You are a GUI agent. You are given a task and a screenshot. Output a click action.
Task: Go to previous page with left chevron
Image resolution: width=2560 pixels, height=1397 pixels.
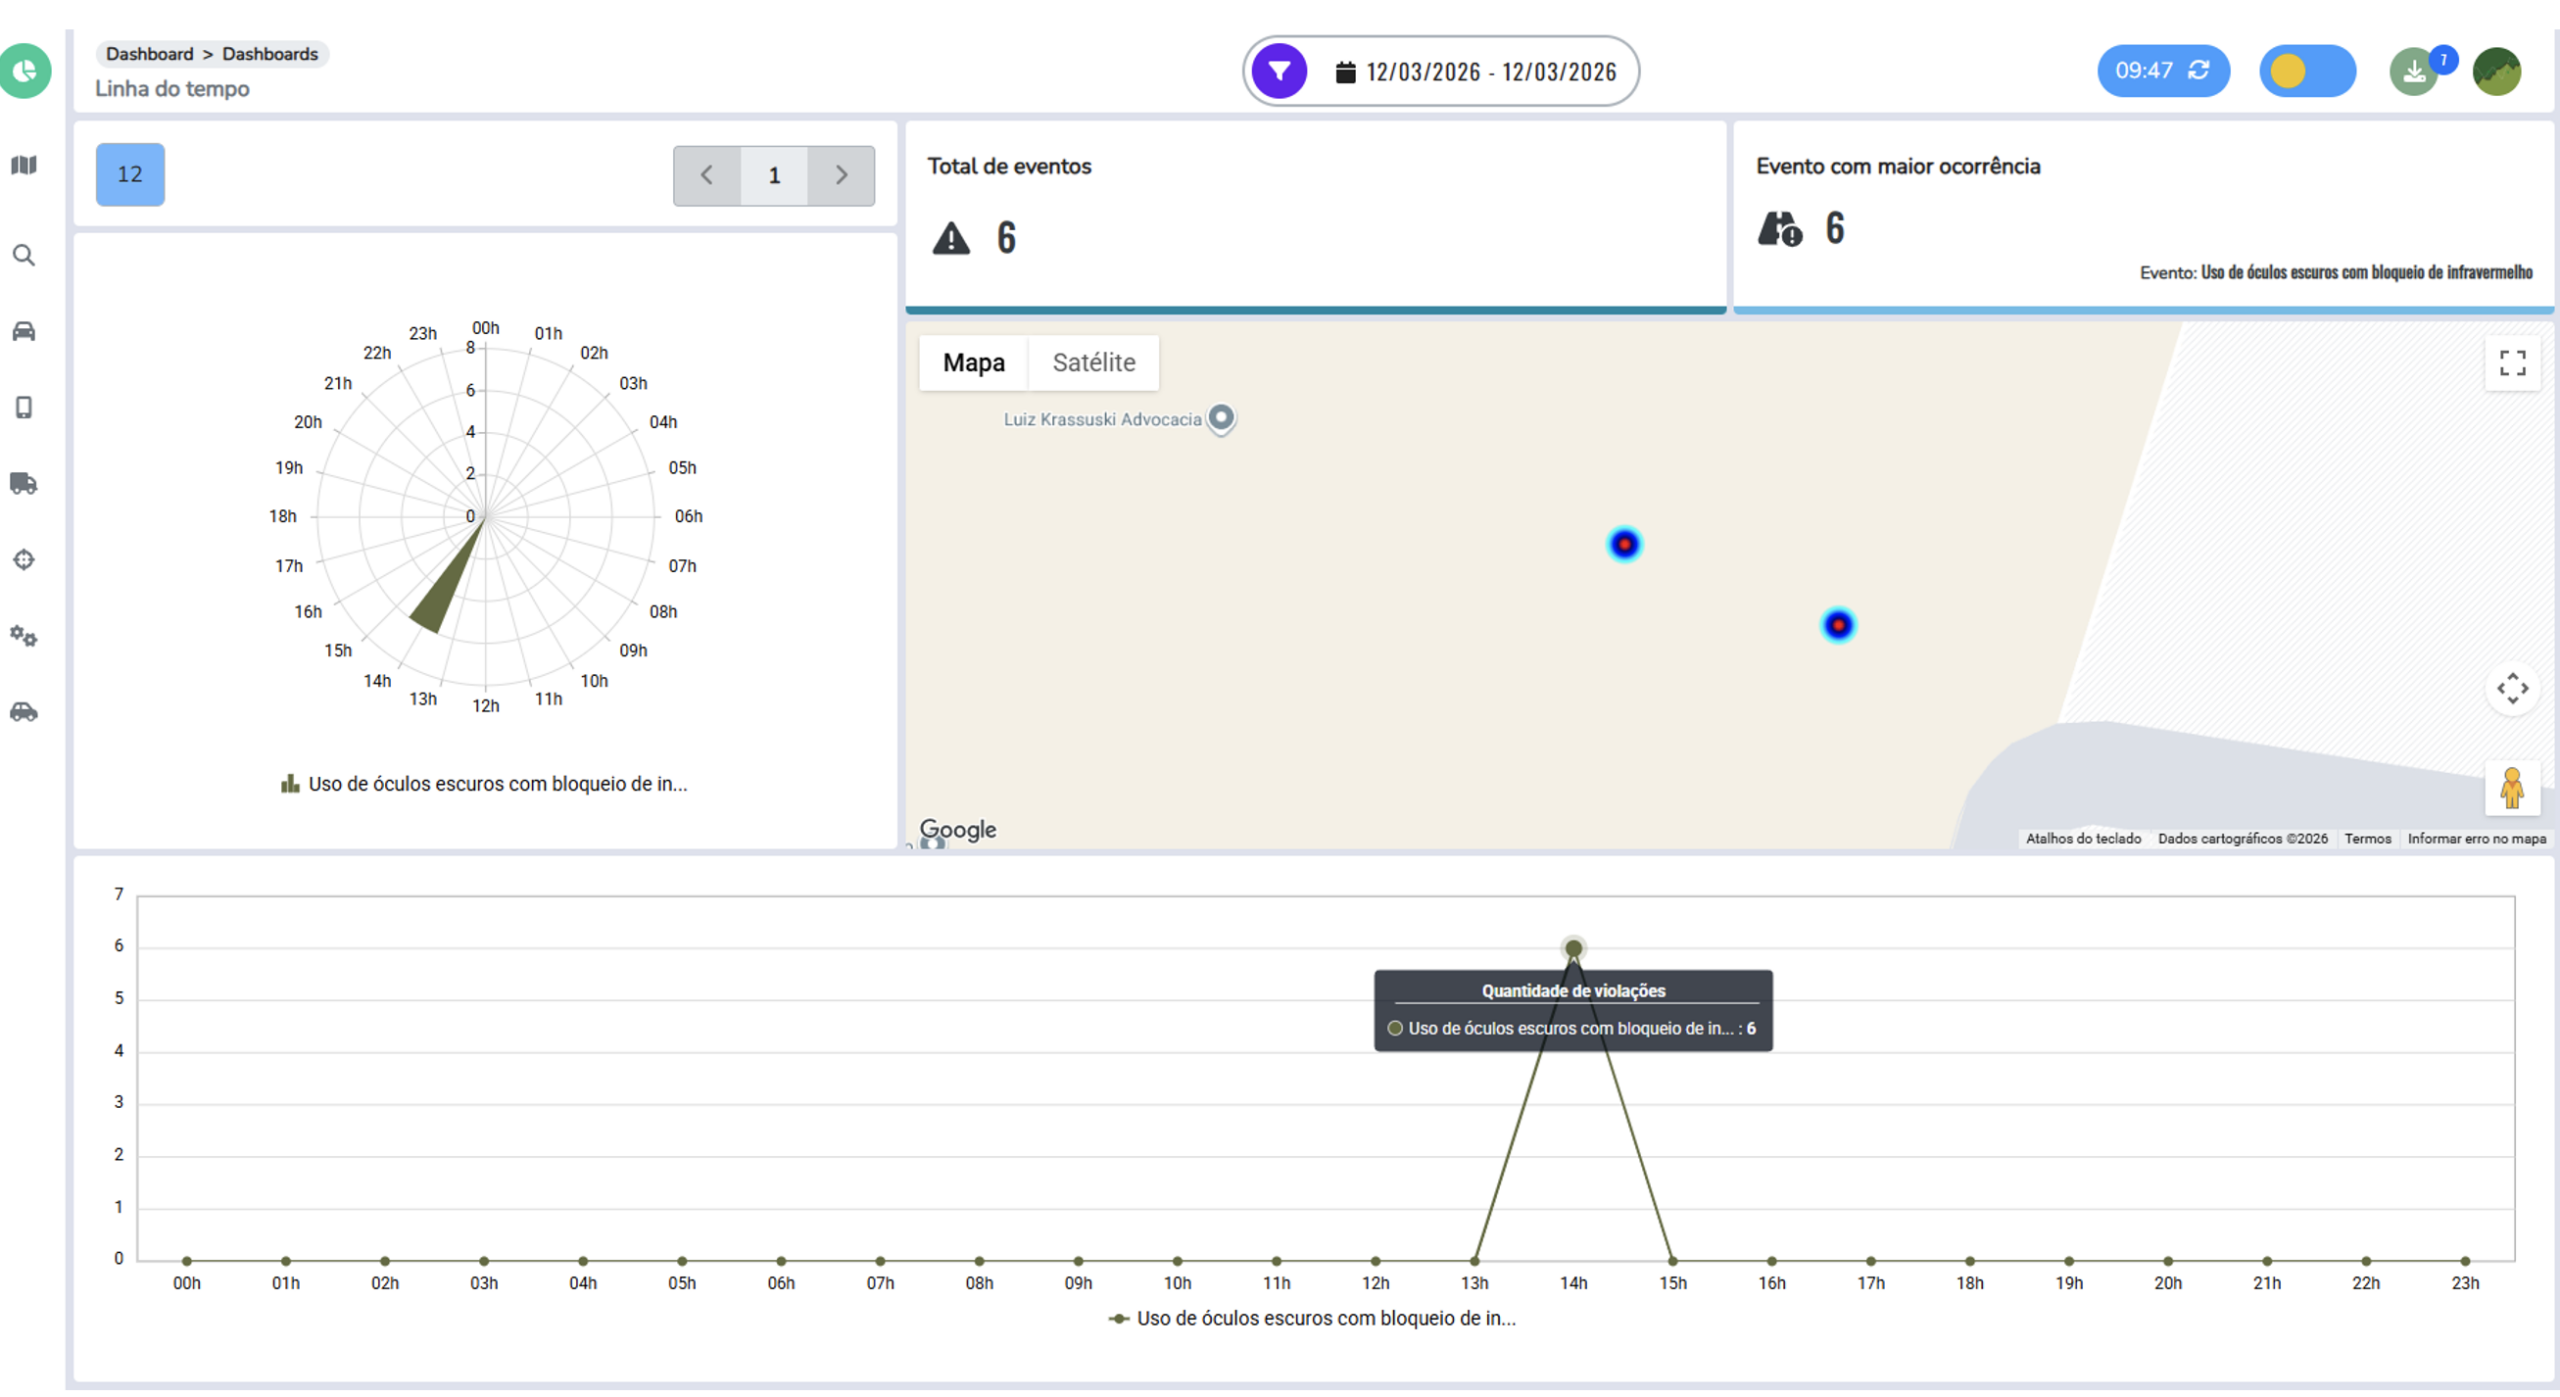point(707,176)
